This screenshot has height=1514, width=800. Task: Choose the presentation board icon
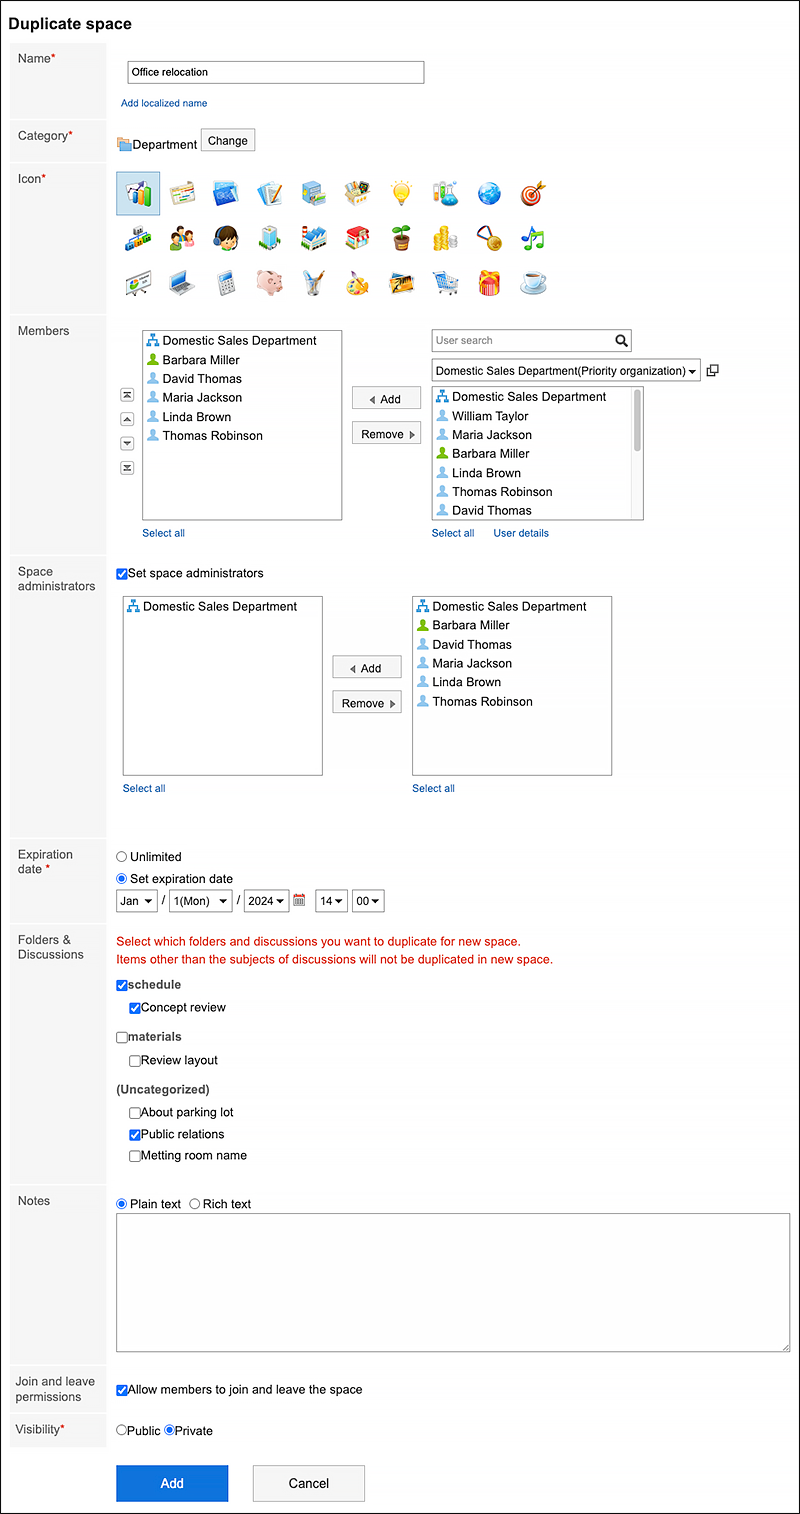(x=138, y=283)
